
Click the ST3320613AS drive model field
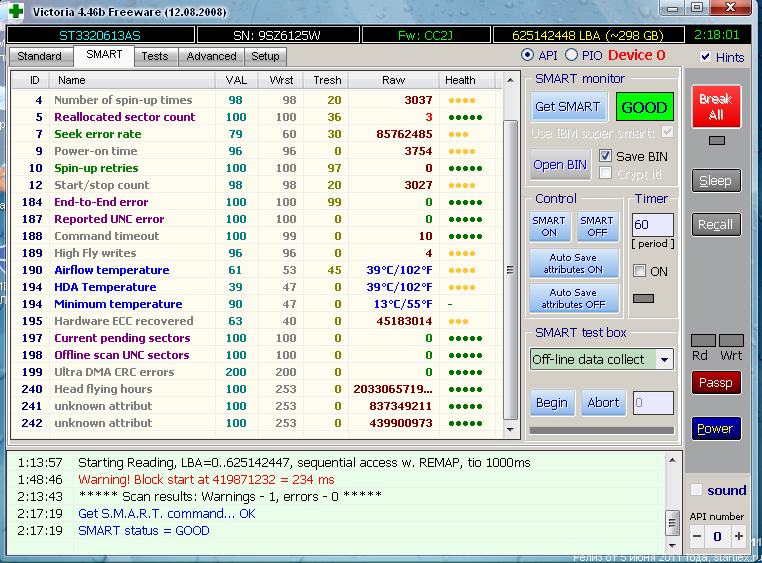100,35
